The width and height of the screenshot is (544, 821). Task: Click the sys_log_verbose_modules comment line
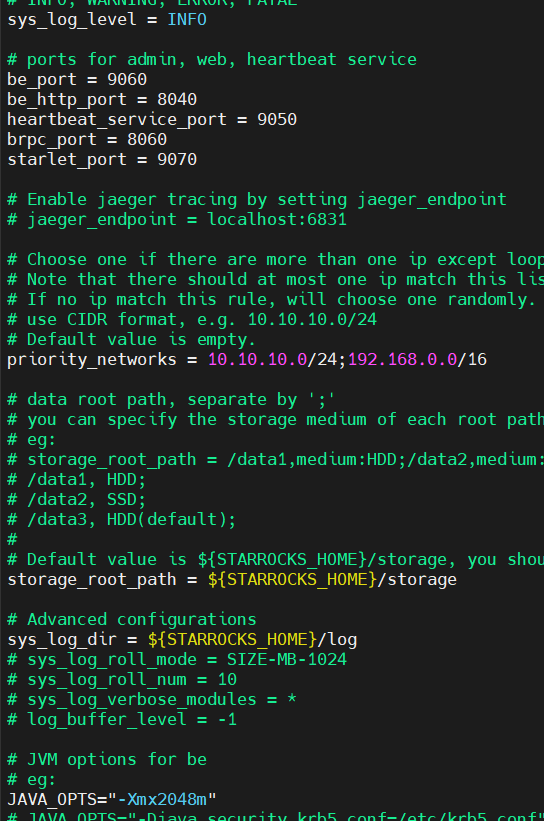[x=152, y=700]
